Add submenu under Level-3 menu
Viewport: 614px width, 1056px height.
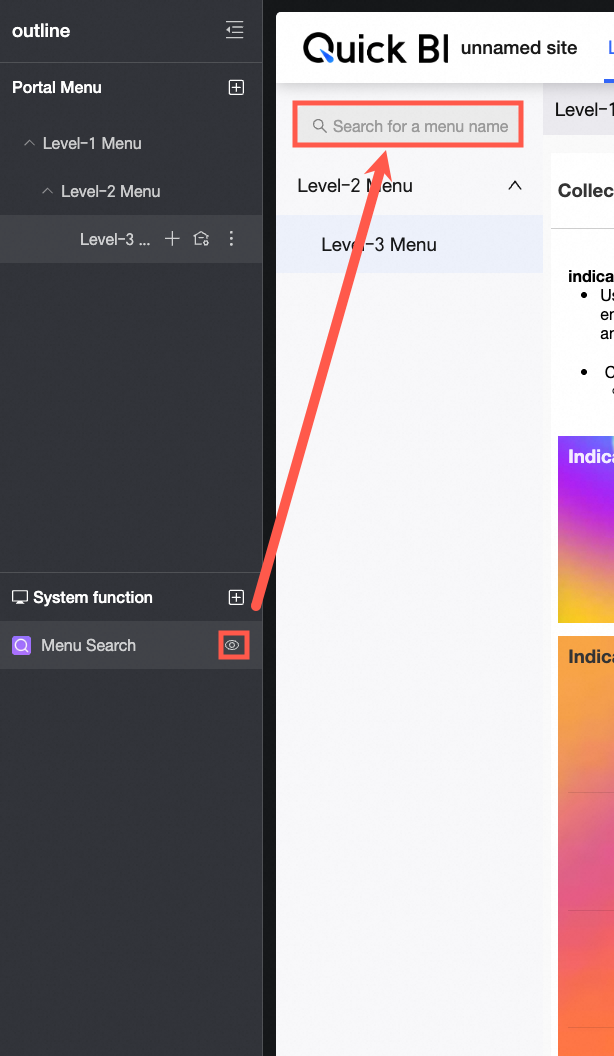(x=172, y=238)
